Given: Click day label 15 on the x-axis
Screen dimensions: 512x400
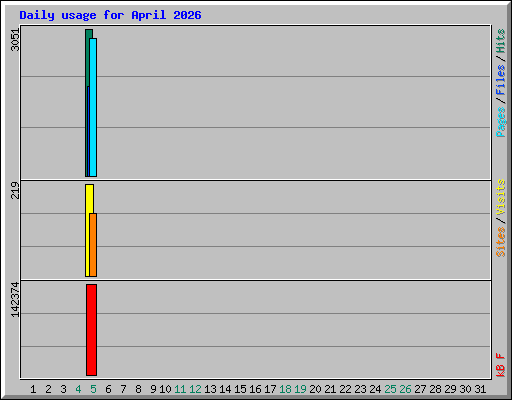Looking at the screenshot, I should tap(240, 389).
